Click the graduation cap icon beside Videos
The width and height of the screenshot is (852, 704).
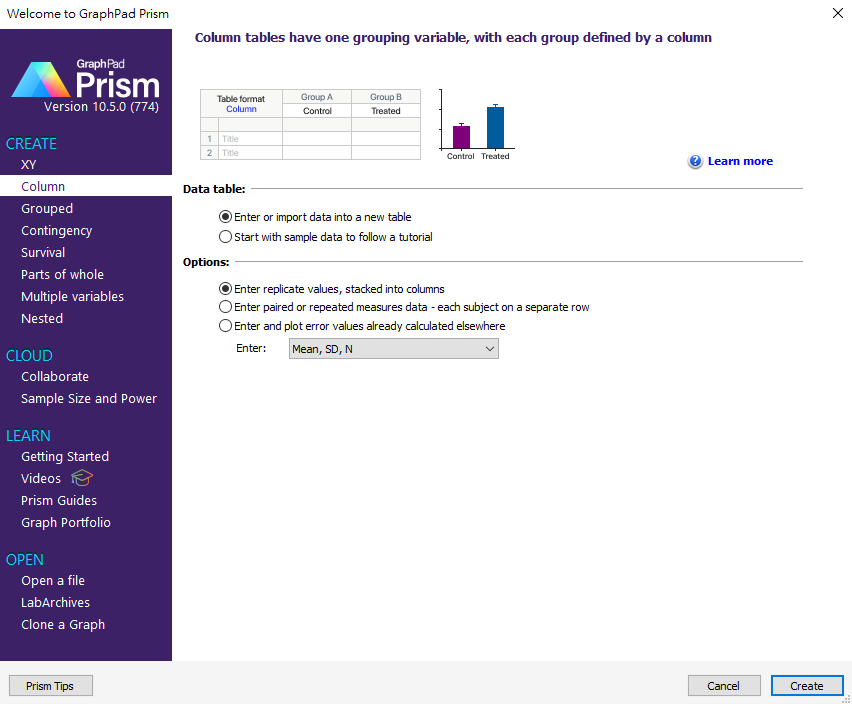point(82,478)
